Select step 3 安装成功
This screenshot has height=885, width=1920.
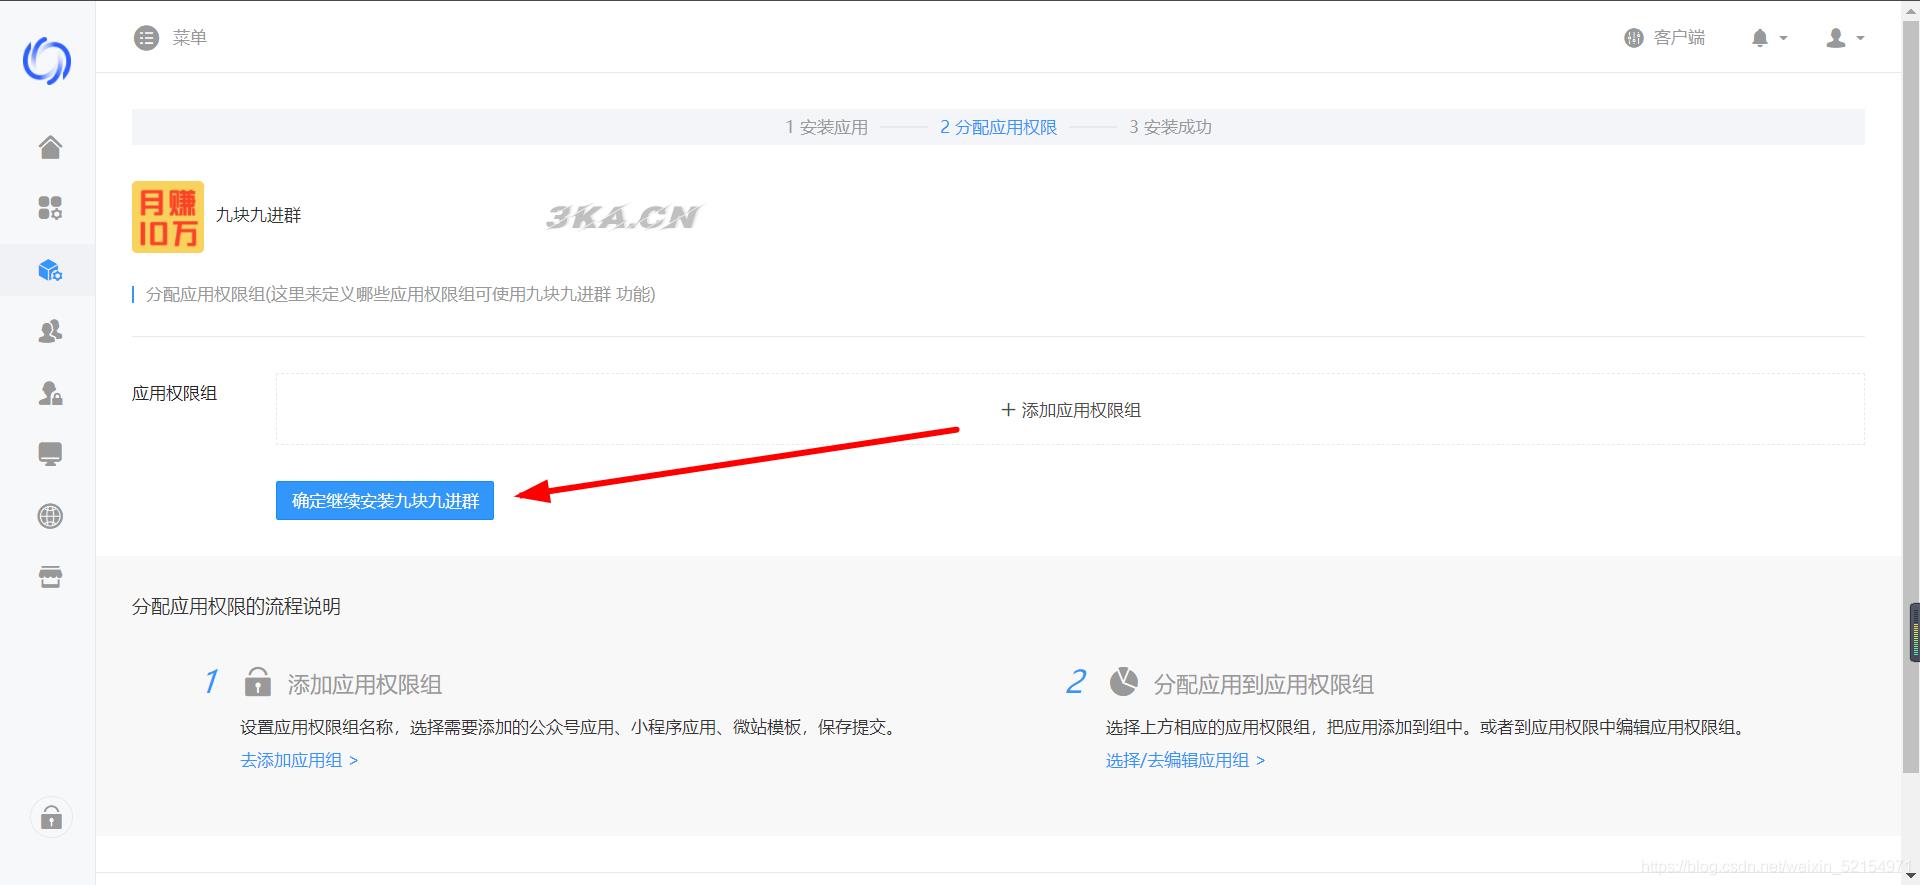point(1170,127)
